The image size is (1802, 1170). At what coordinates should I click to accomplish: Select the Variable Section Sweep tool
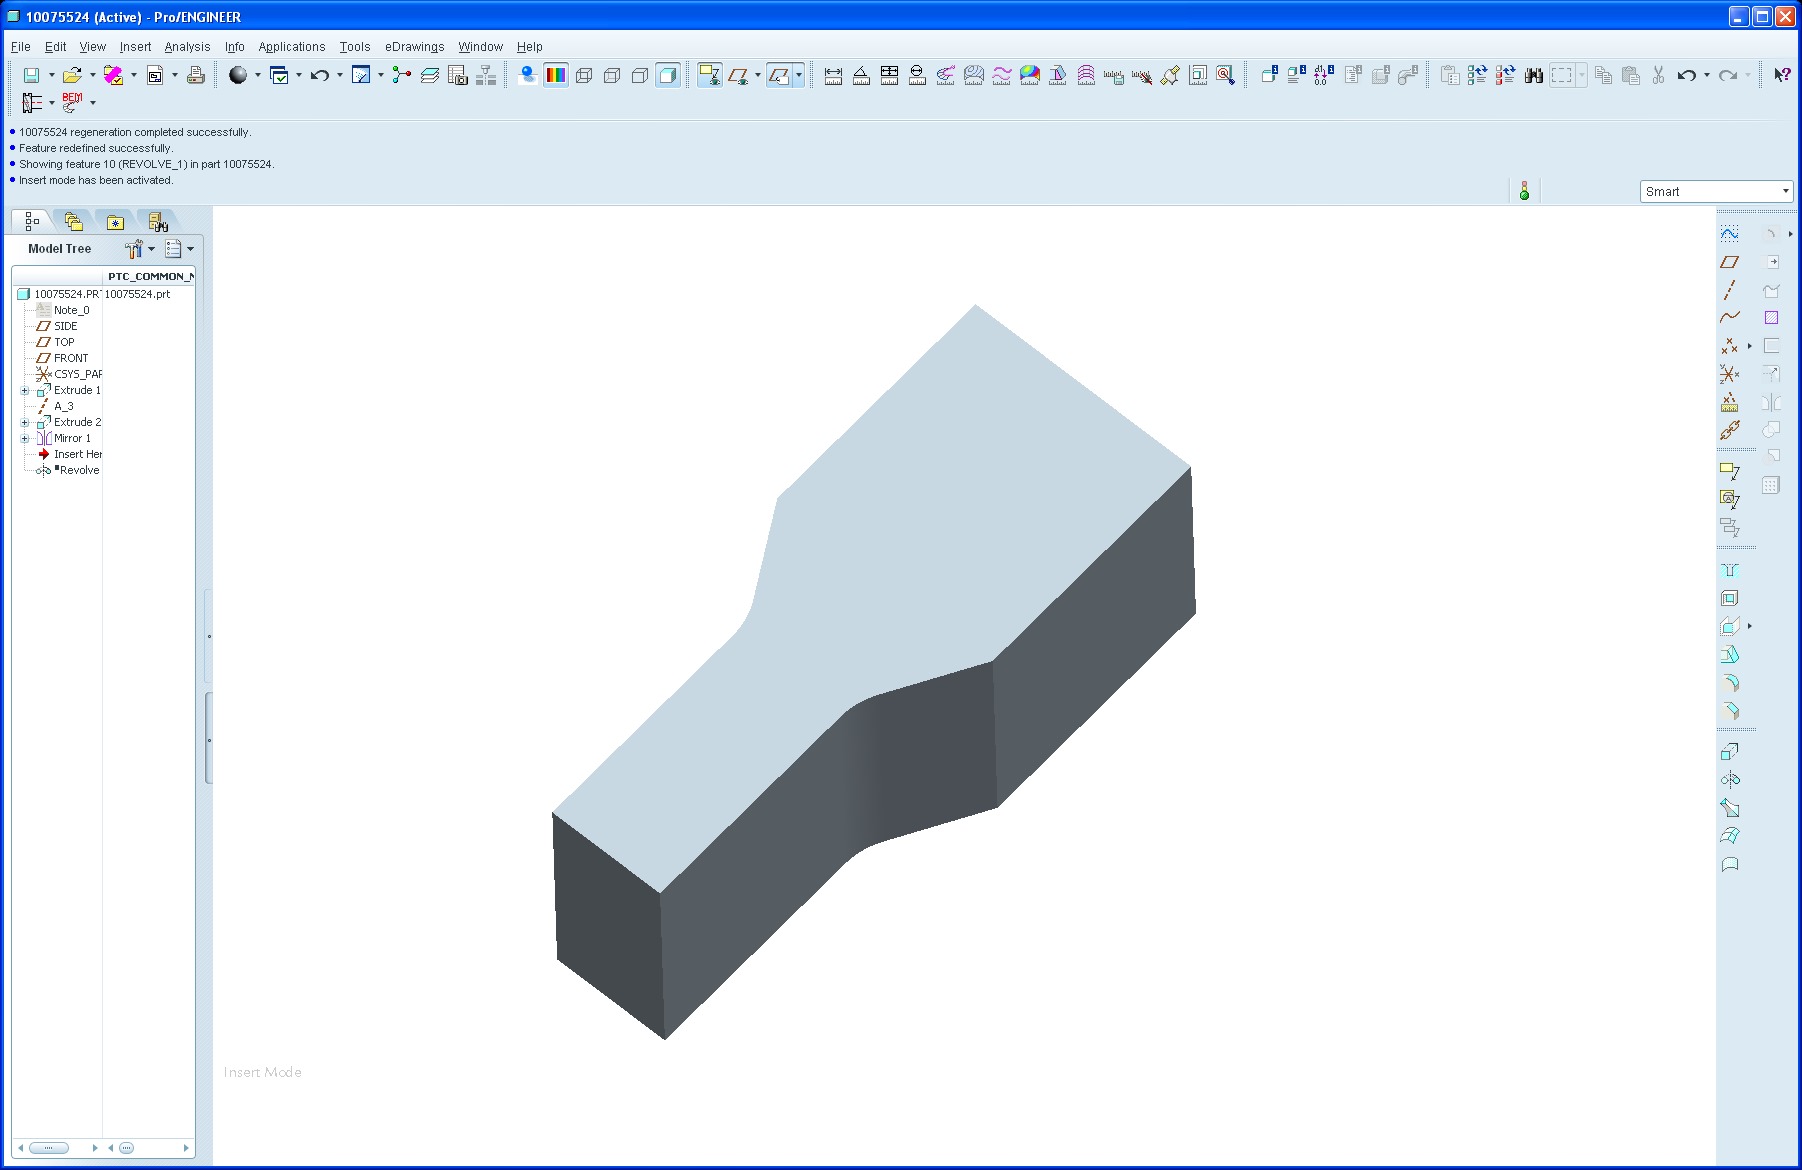[1730, 808]
